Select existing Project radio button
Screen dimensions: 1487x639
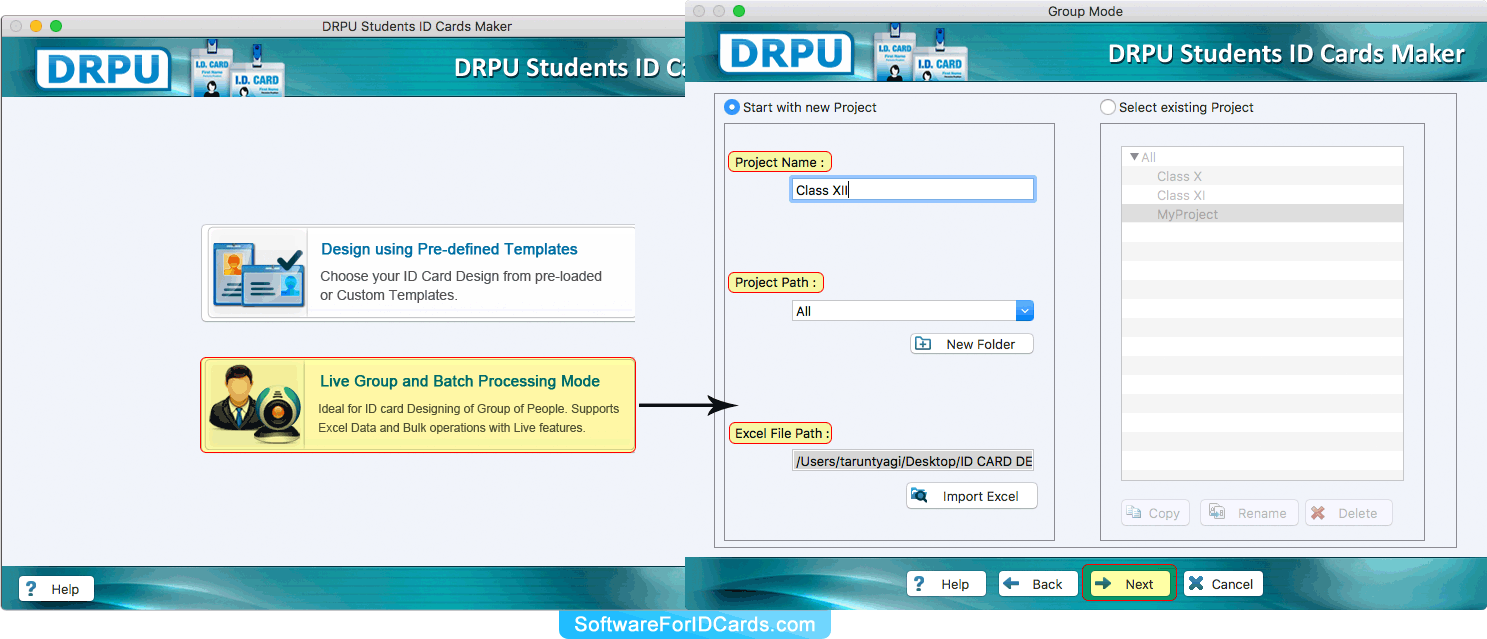[1107, 107]
